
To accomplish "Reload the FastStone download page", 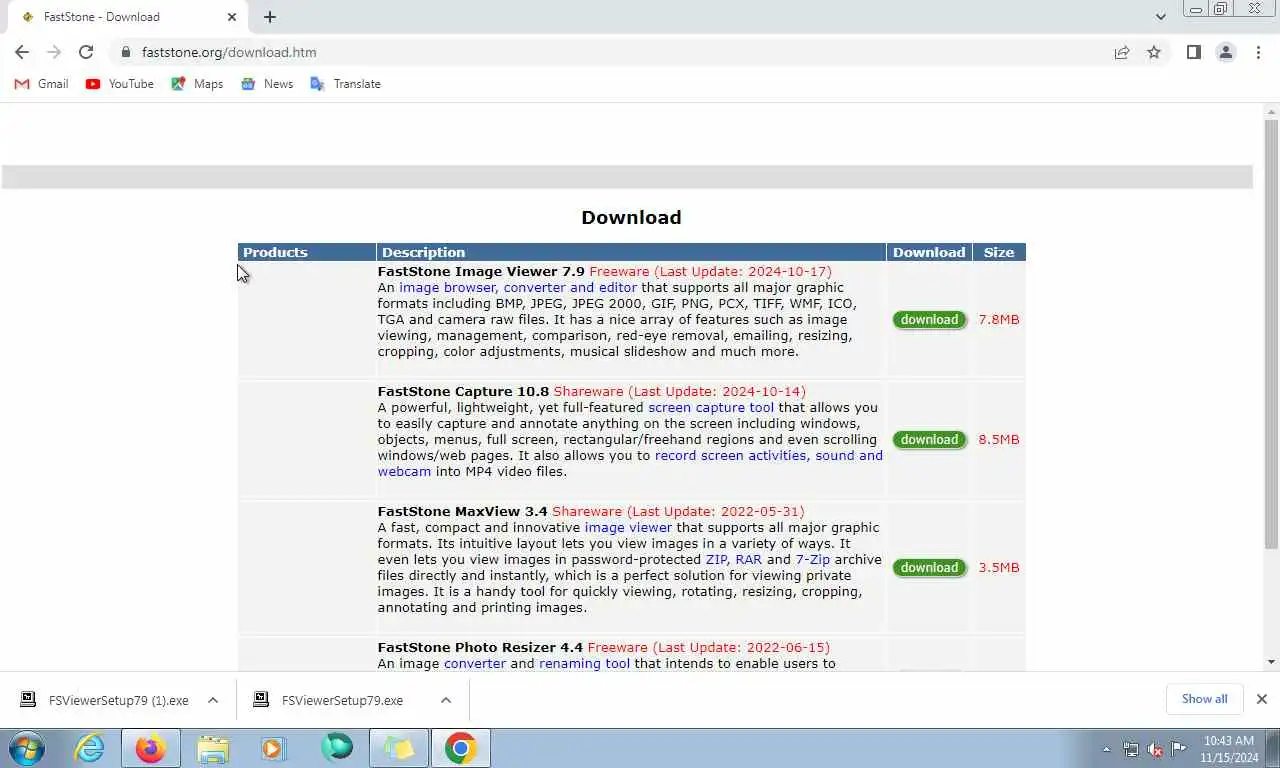I will (x=86, y=52).
